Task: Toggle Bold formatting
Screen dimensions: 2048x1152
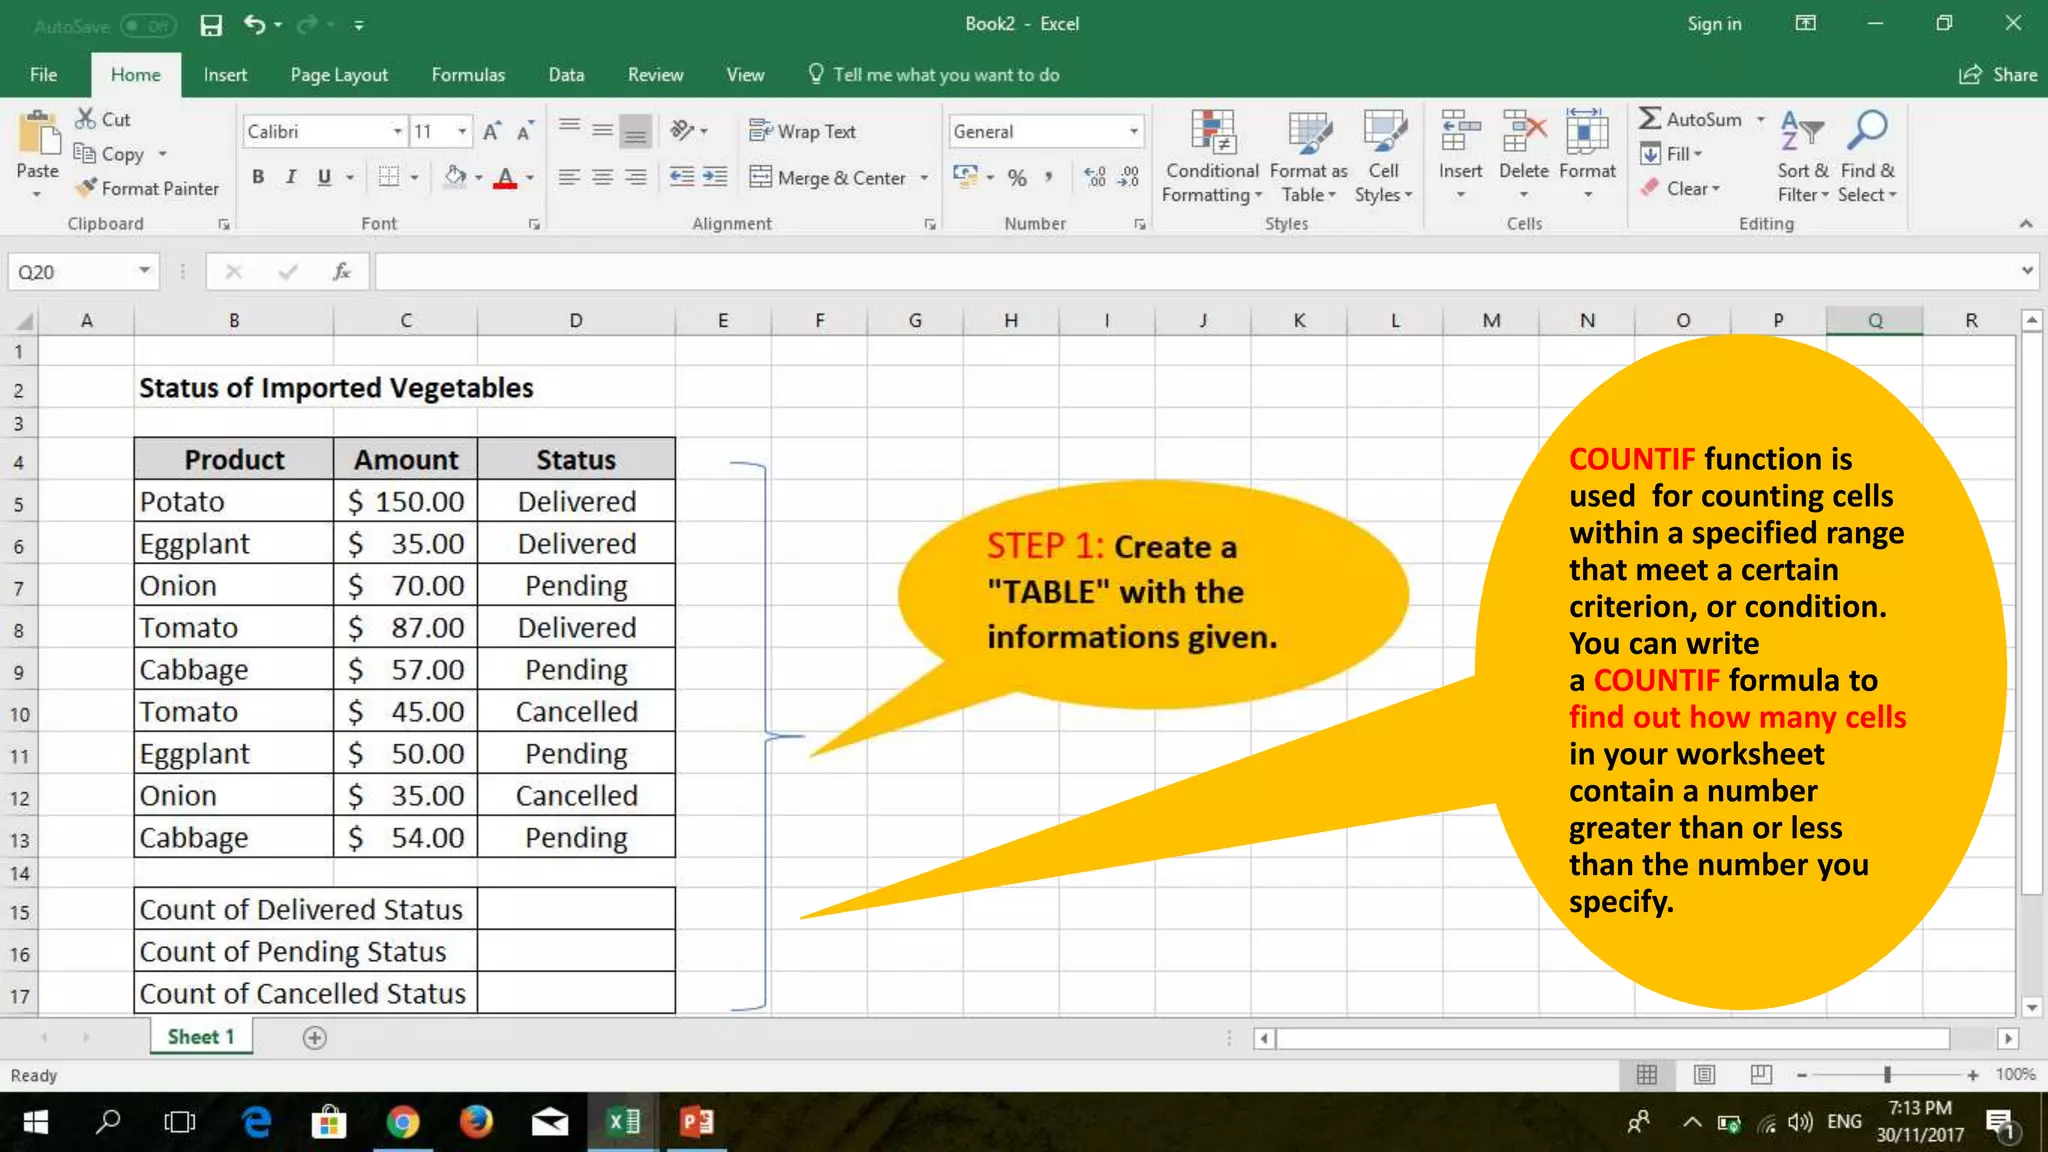Action: click(x=258, y=177)
